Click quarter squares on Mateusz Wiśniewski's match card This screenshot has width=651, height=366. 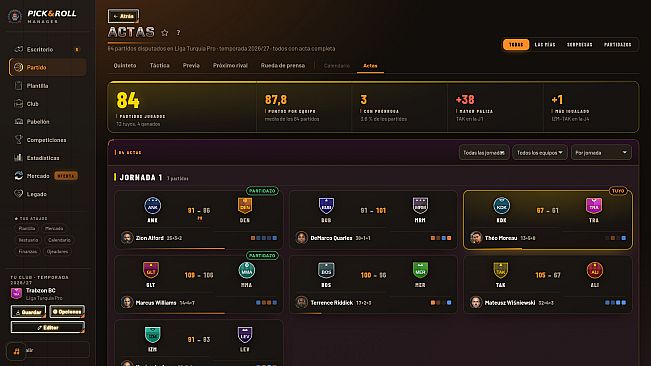click(x=616, y=303)
